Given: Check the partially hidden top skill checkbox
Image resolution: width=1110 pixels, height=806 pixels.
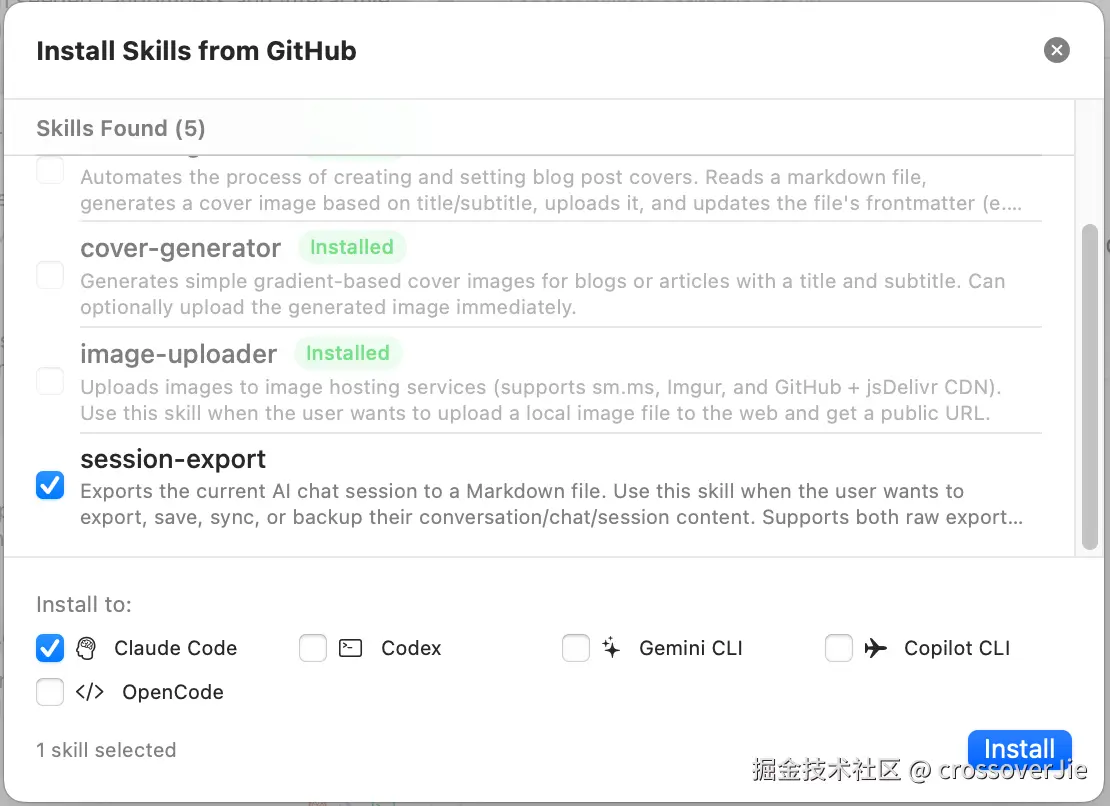Looking at the screenshot, I should 50,172.
